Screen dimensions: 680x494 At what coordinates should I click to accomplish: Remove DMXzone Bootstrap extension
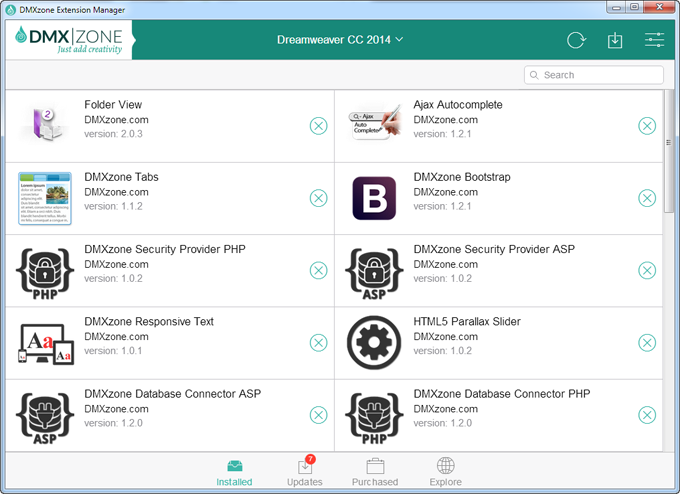point(647,198)
